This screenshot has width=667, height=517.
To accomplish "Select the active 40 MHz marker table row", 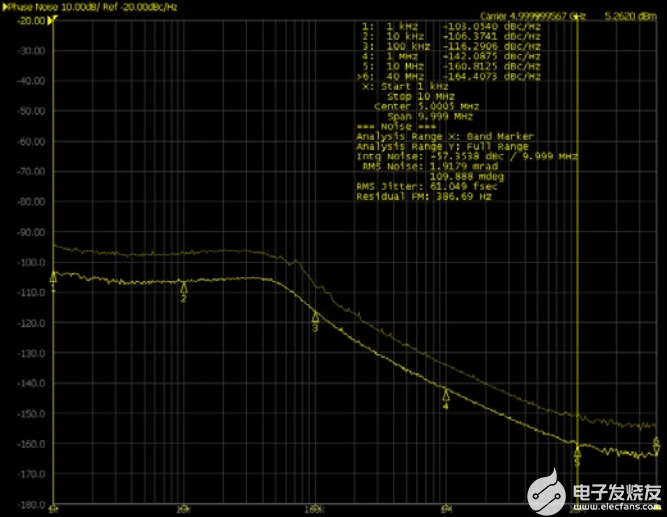I will click(449, 76).
